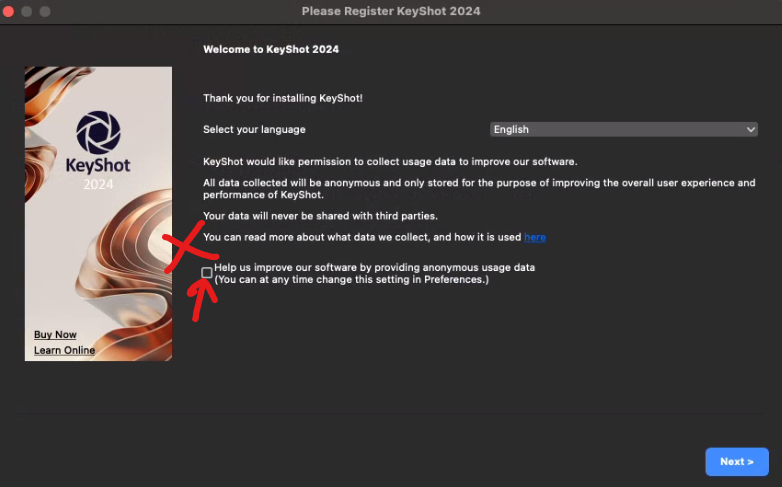Click the KeyShot aperture logo icon
This screenshot has width=782, height=487.
[98, 132]
